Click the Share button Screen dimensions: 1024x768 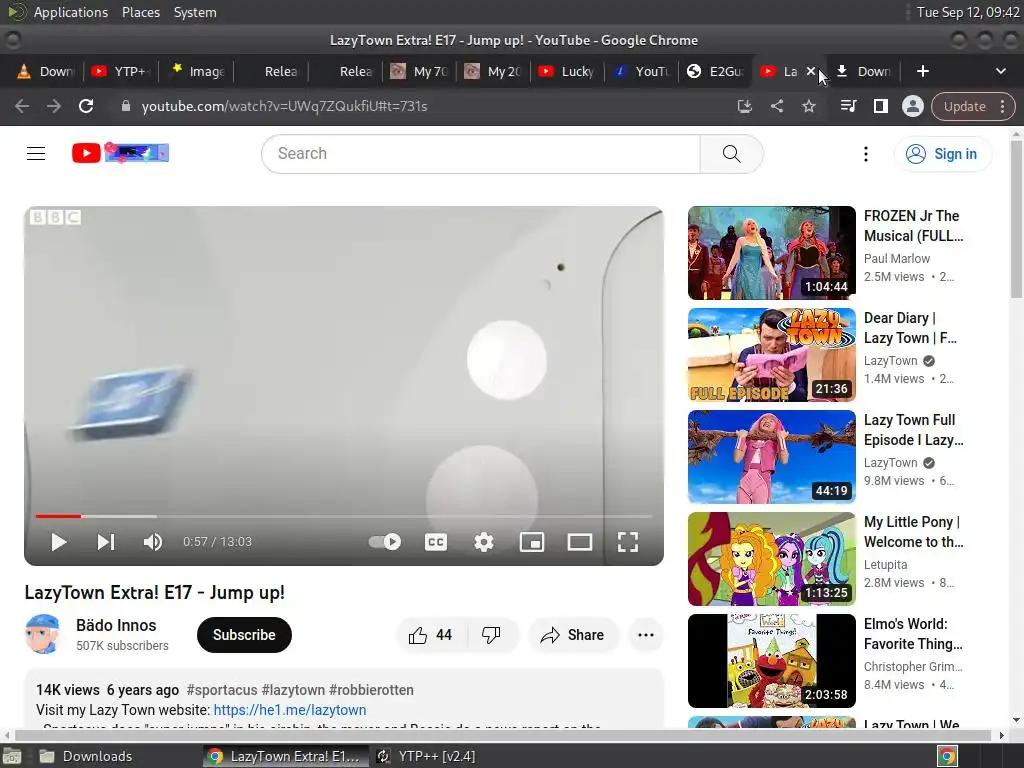click(x=572, y=635)
